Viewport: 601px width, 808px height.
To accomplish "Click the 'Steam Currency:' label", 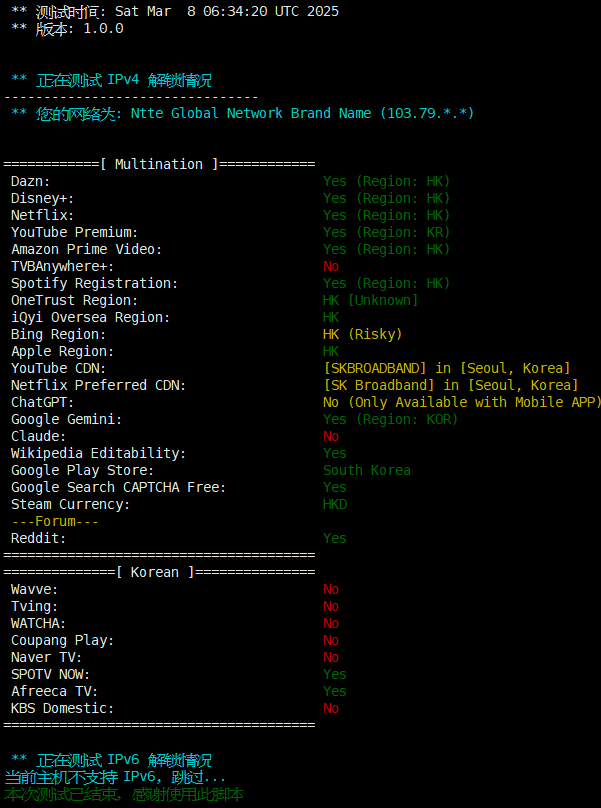I will pos(71,504).
